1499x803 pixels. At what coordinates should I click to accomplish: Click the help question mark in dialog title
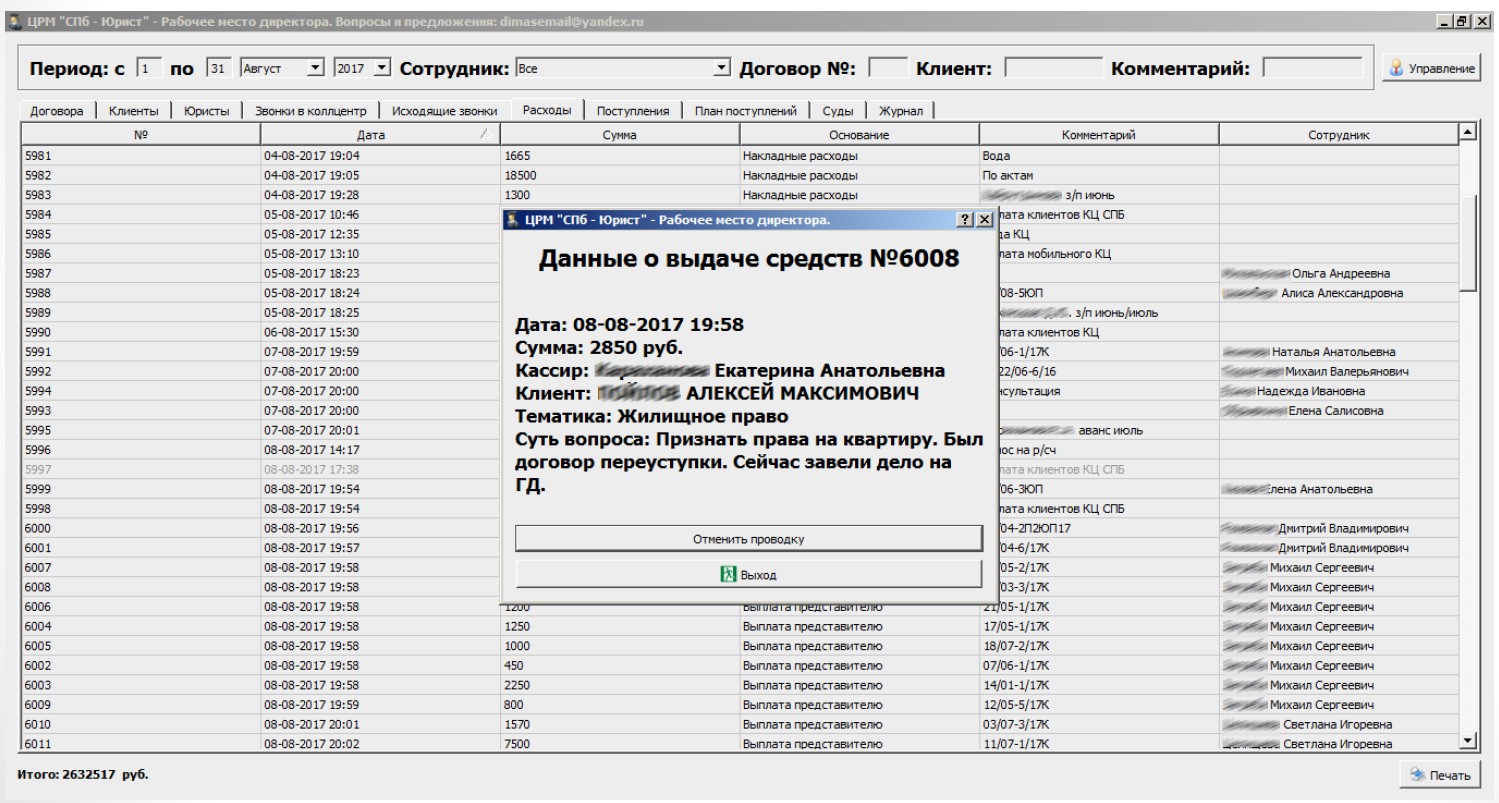pyautogui.click(x=964, y=219)
